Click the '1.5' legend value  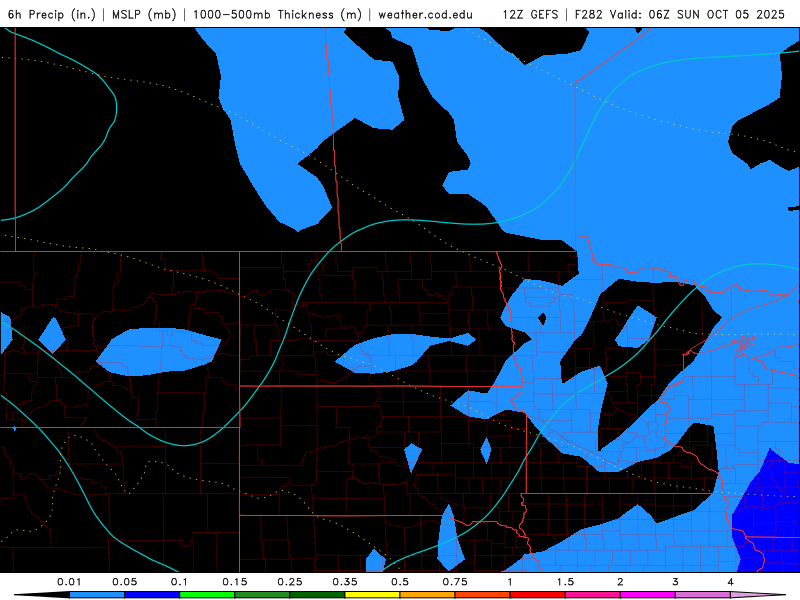click(565, 582)
